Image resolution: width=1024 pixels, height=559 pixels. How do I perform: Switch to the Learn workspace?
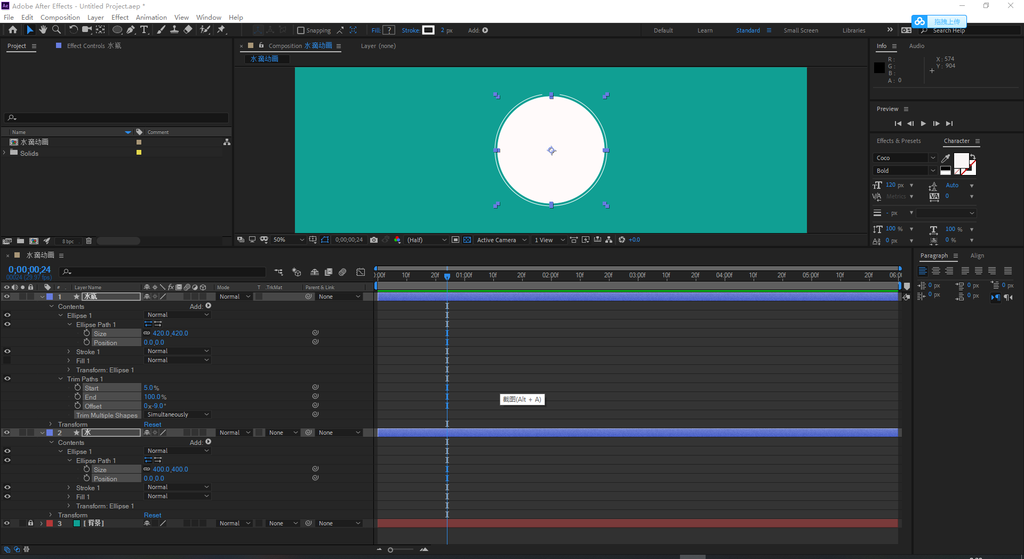coord(705,30)
